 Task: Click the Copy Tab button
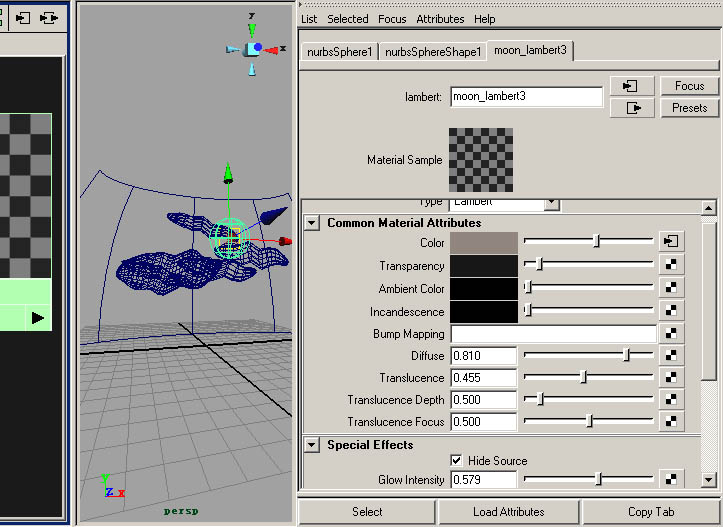pyautogui.click(x=651, y=512)
